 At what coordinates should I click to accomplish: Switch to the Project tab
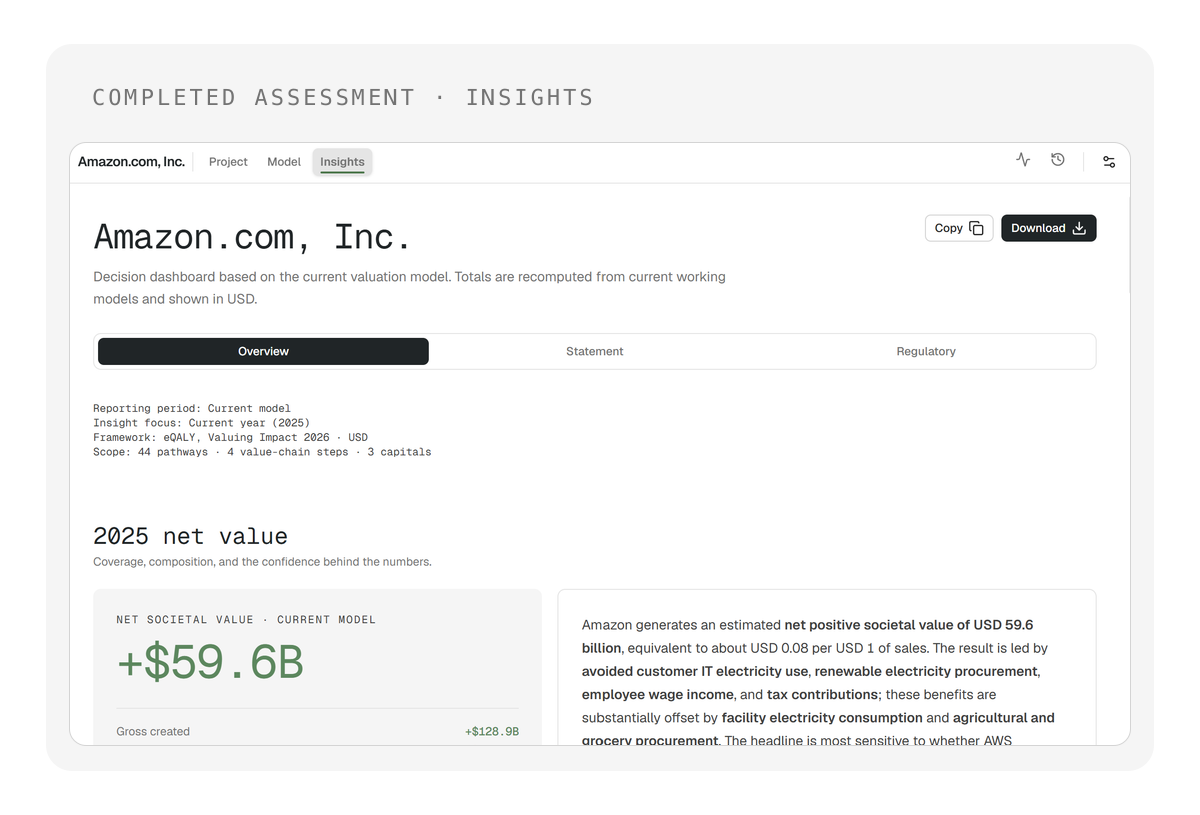coord(228,162)
